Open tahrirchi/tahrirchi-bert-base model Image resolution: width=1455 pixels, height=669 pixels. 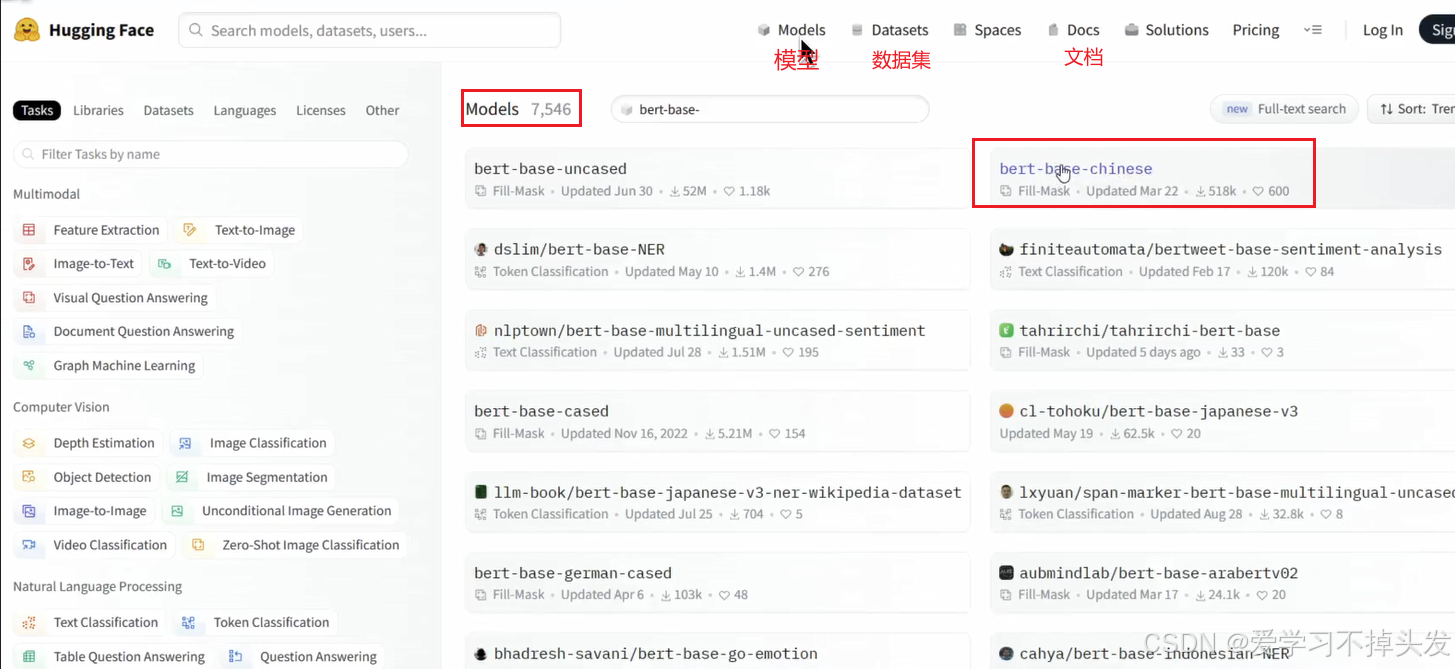click(1222, 340)
